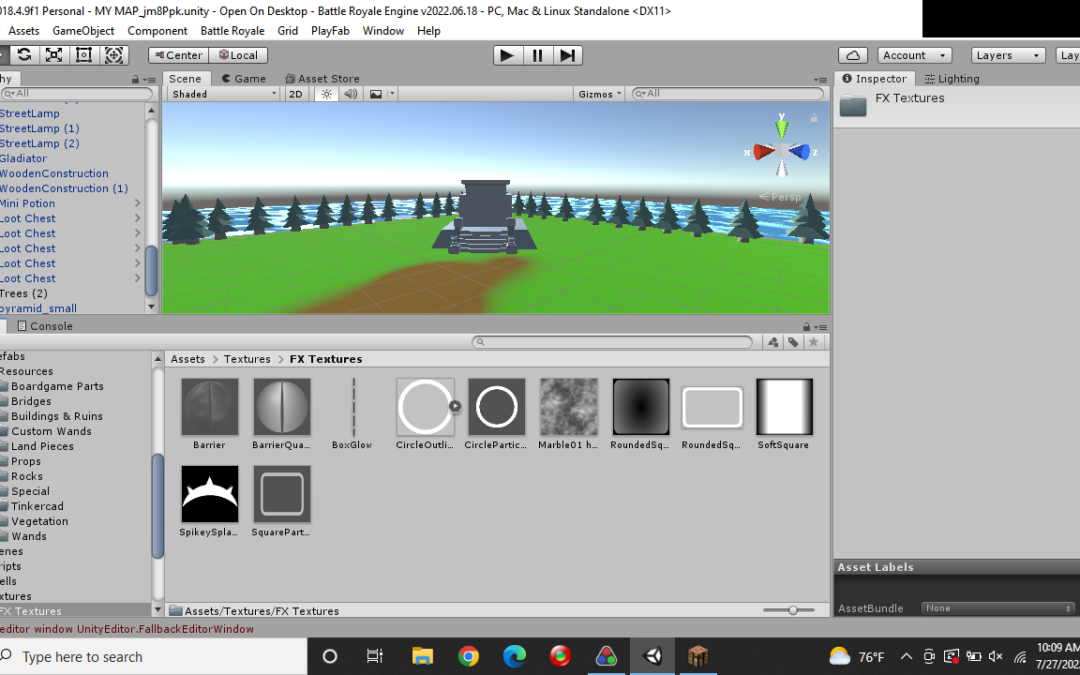Click the Project search field

pos(612,342)
